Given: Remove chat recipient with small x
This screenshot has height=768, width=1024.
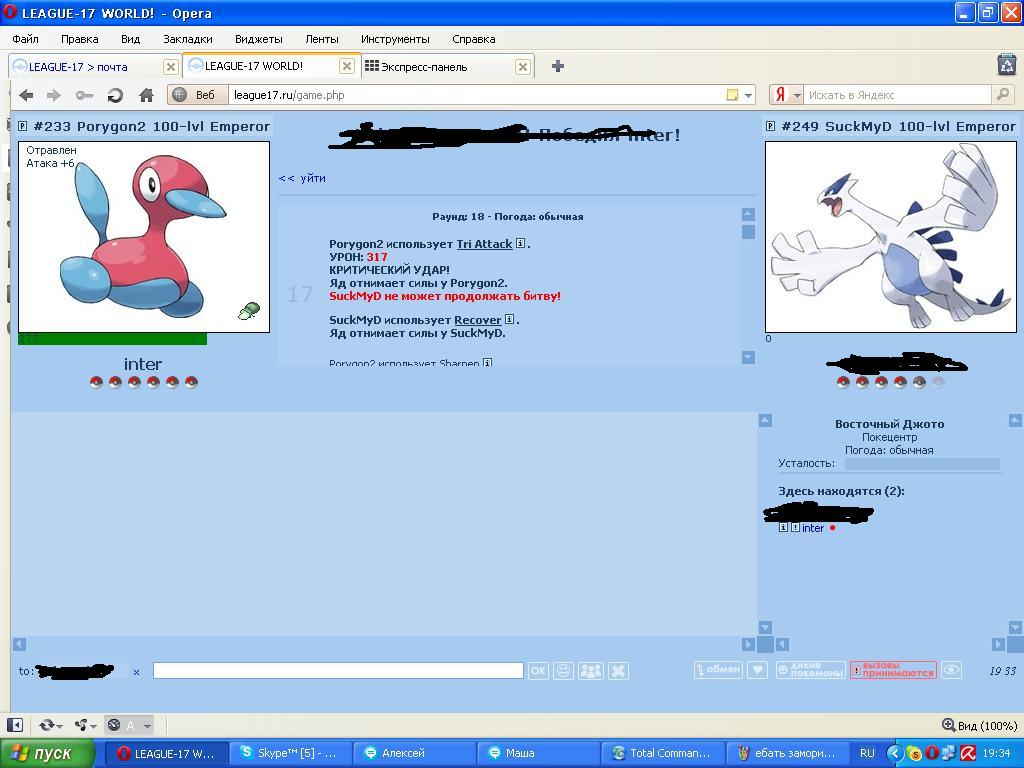Looking at the screenshot, I should click(136, 672).
